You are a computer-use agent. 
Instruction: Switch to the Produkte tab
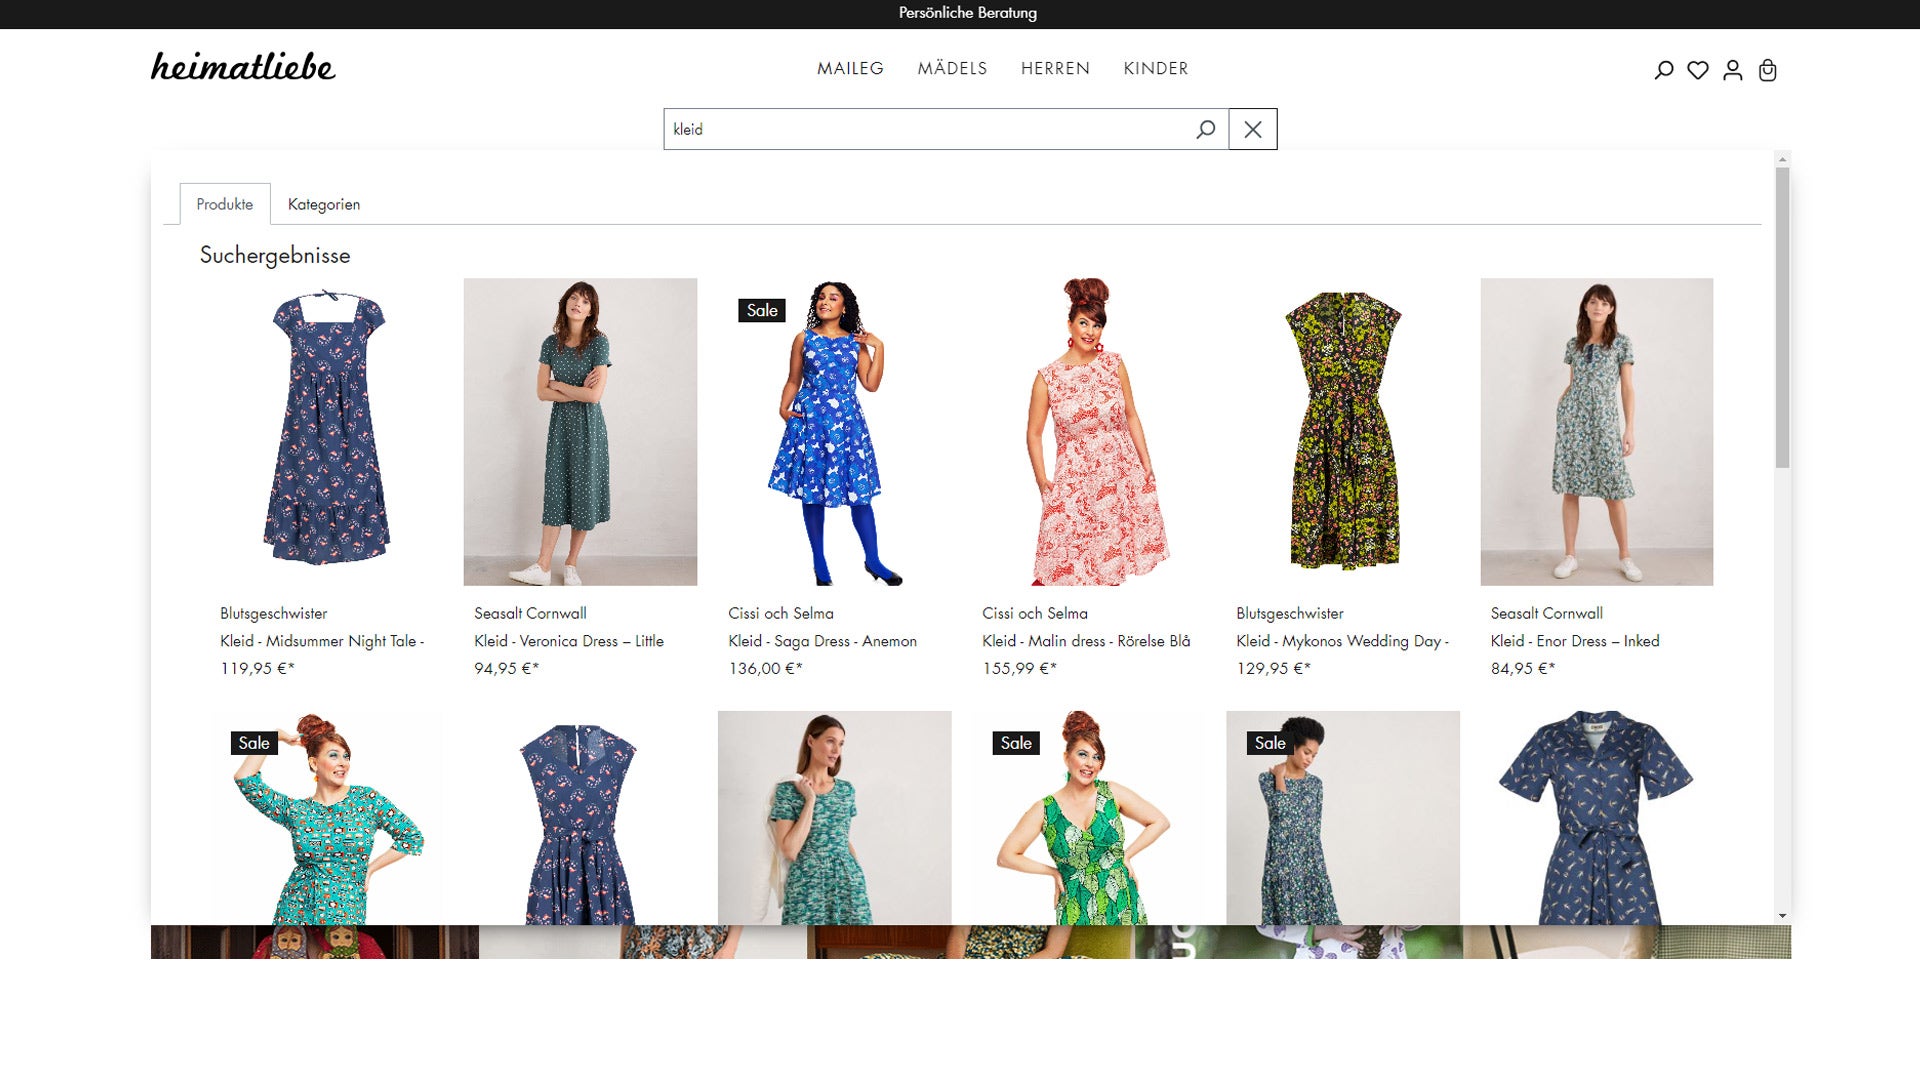[x=225, y=204]
